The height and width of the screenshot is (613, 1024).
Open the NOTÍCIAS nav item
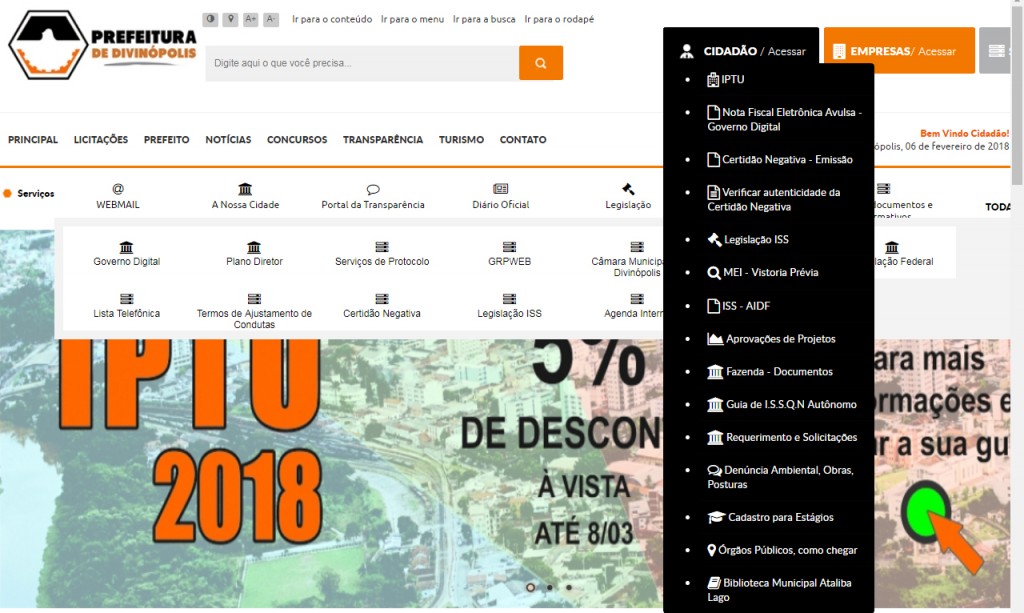click(228, 140)
